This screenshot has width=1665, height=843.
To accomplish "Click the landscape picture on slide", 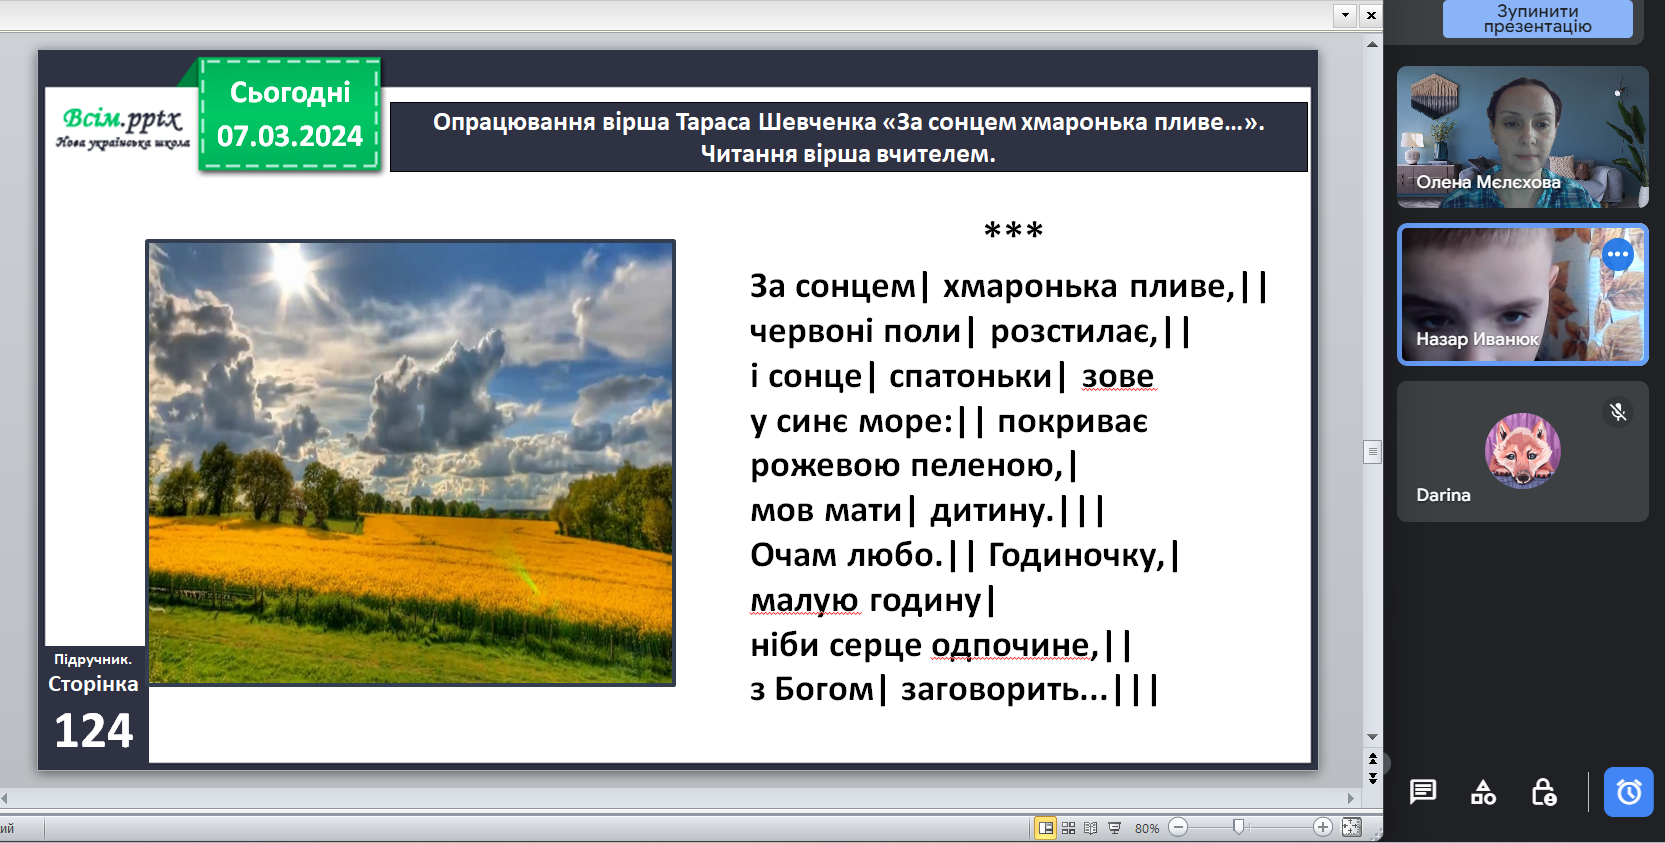I will click(410, 462).
